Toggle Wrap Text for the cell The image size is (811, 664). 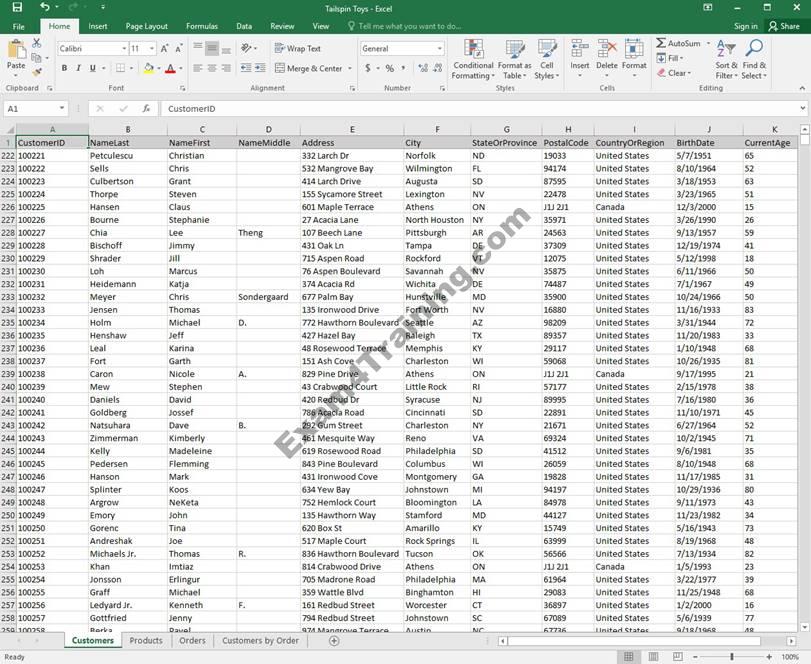298,48
